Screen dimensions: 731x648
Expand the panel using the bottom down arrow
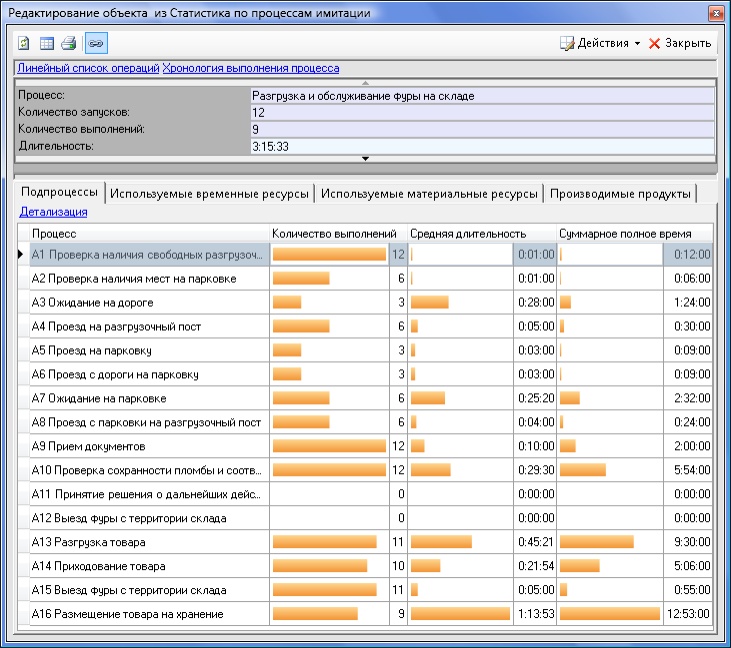pos(365,158)
